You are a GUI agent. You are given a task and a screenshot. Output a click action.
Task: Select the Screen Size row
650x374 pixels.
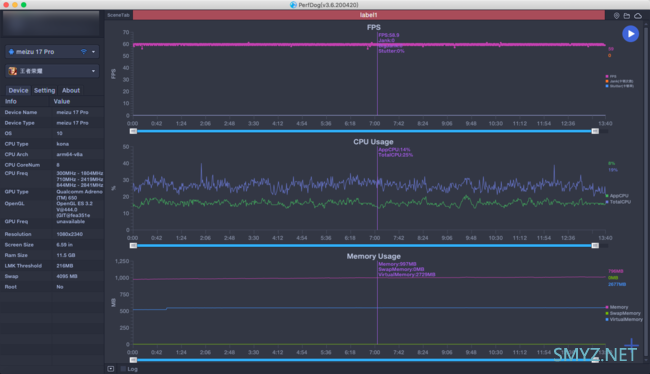(x=52, y=245)
